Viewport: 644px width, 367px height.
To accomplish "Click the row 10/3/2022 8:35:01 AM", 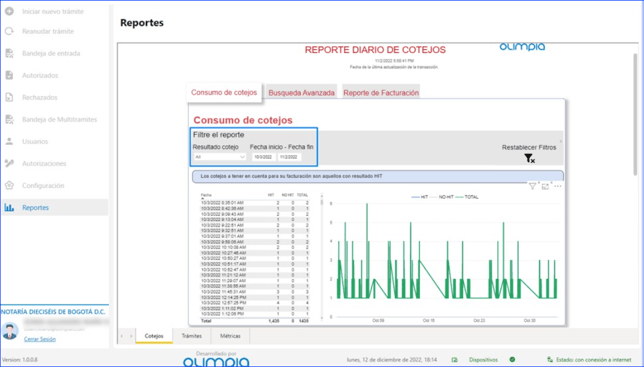I will click(x=255, y=203).
